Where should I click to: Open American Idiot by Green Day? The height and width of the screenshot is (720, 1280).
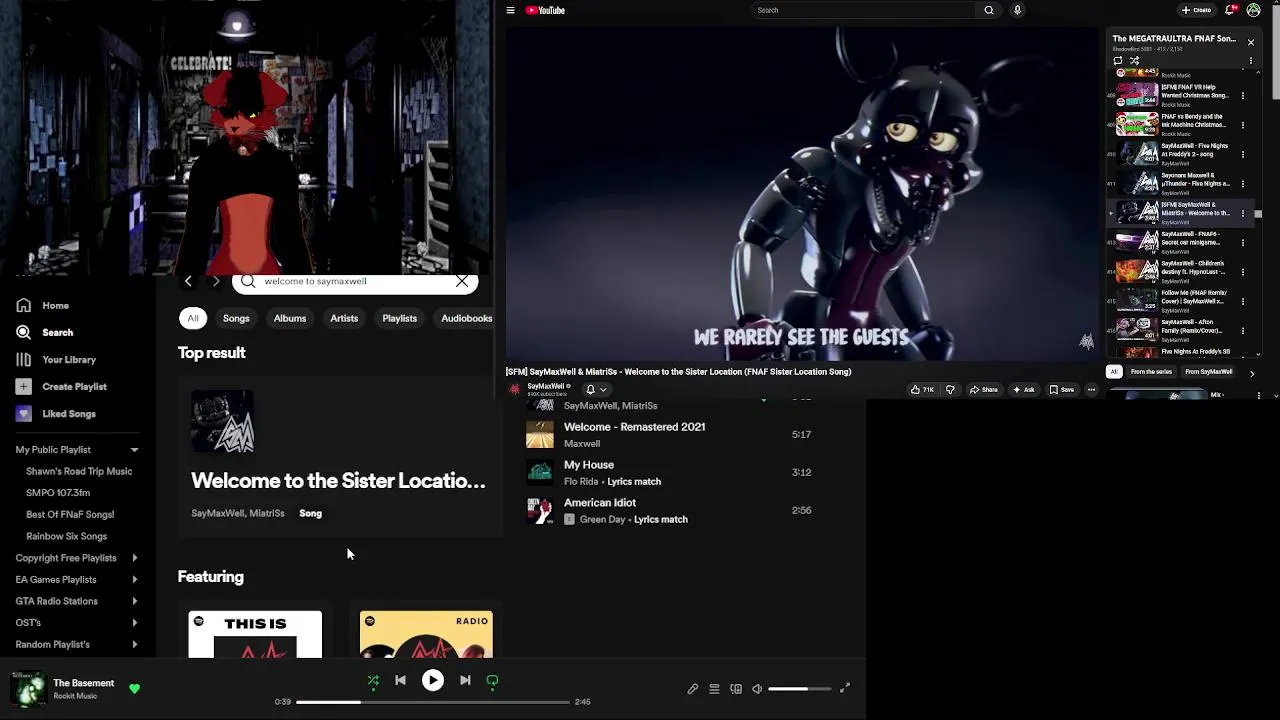point(600,503)
